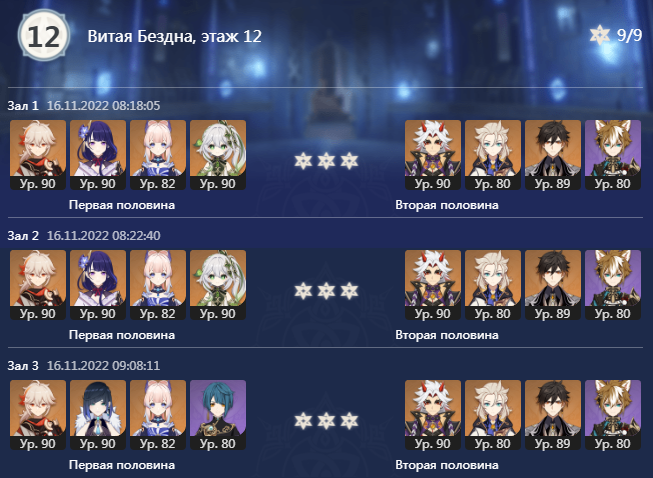
Task: Click Itto portrait in Hall 1 second half
Action: pyautogui.click(x=433, y=155)
